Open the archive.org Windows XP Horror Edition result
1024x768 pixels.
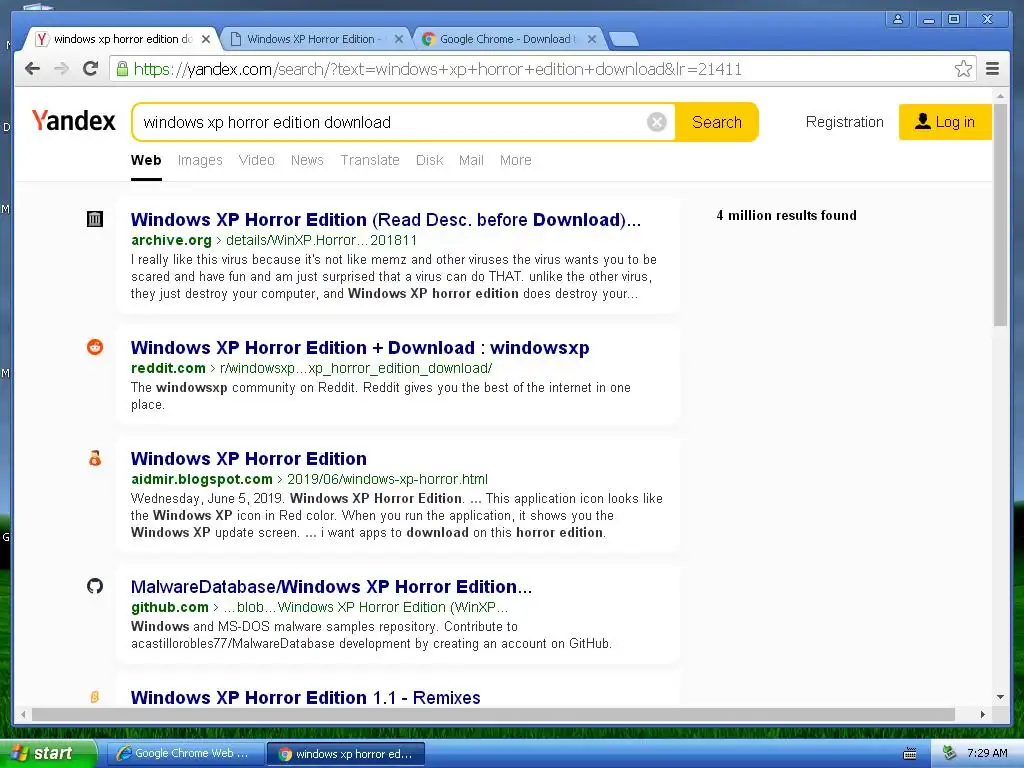click(x=385, y=219)
